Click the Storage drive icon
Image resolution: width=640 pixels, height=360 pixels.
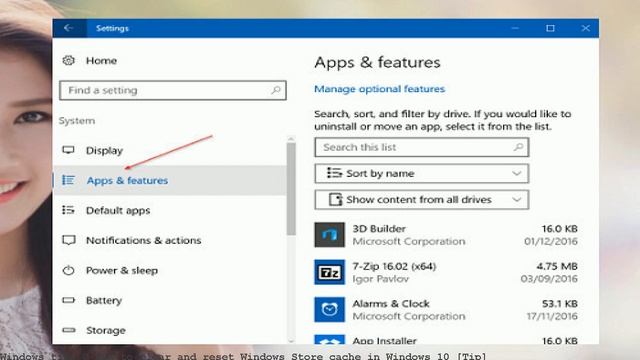(69, 330)
